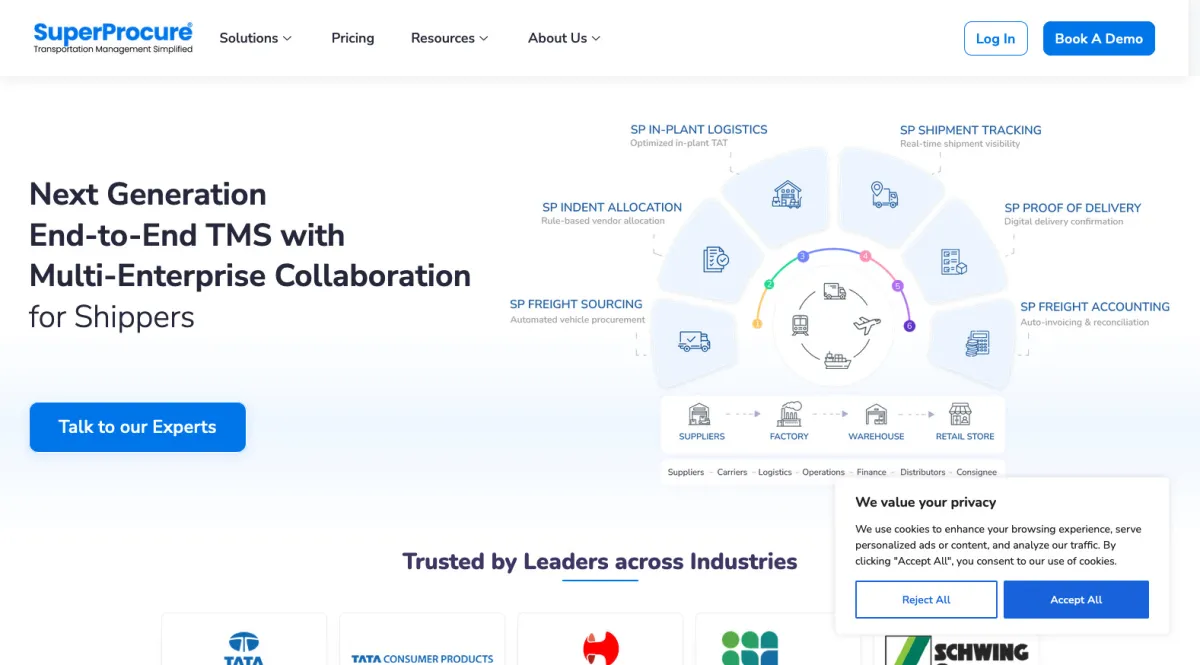The width and height of the screenshot is (1200, 665).
Task: Click Book A Demo button
Action: click(1098, 38)
